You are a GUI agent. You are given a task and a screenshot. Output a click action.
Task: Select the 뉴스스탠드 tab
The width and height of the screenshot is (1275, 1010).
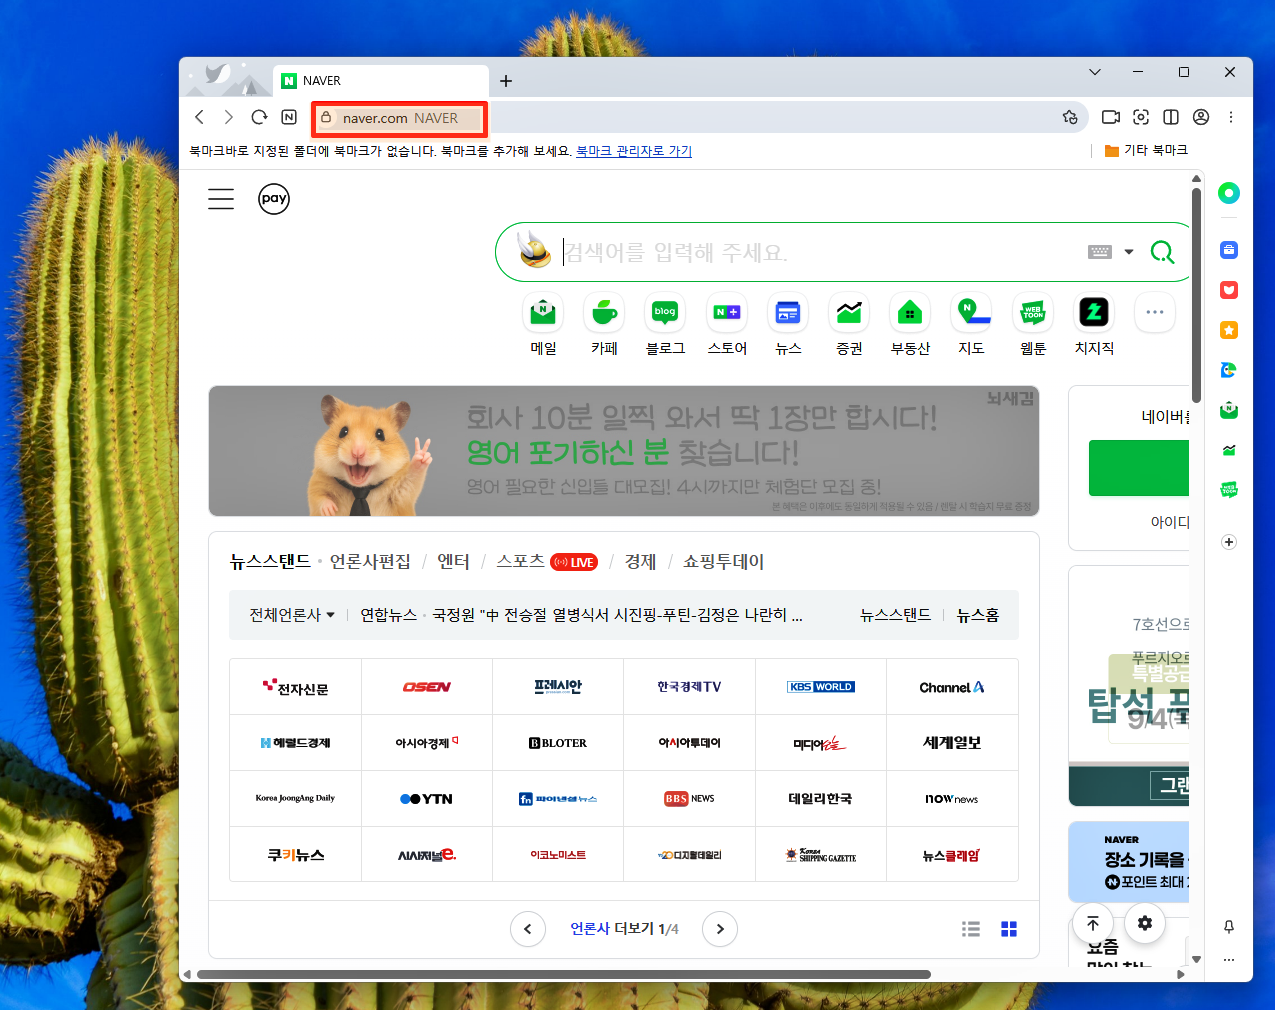[270, 562]
